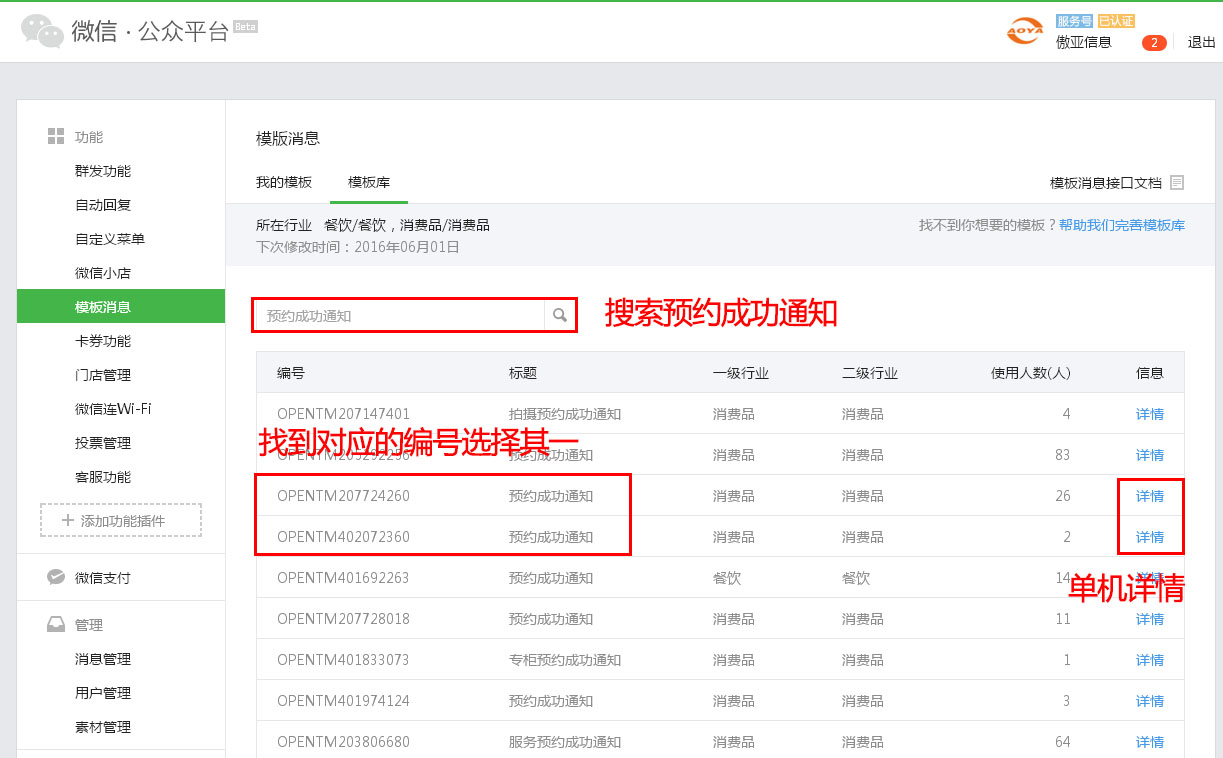Viewport: 1223px width, 758px height.
Task: Click the search magnifier icon
Action: 560,316
